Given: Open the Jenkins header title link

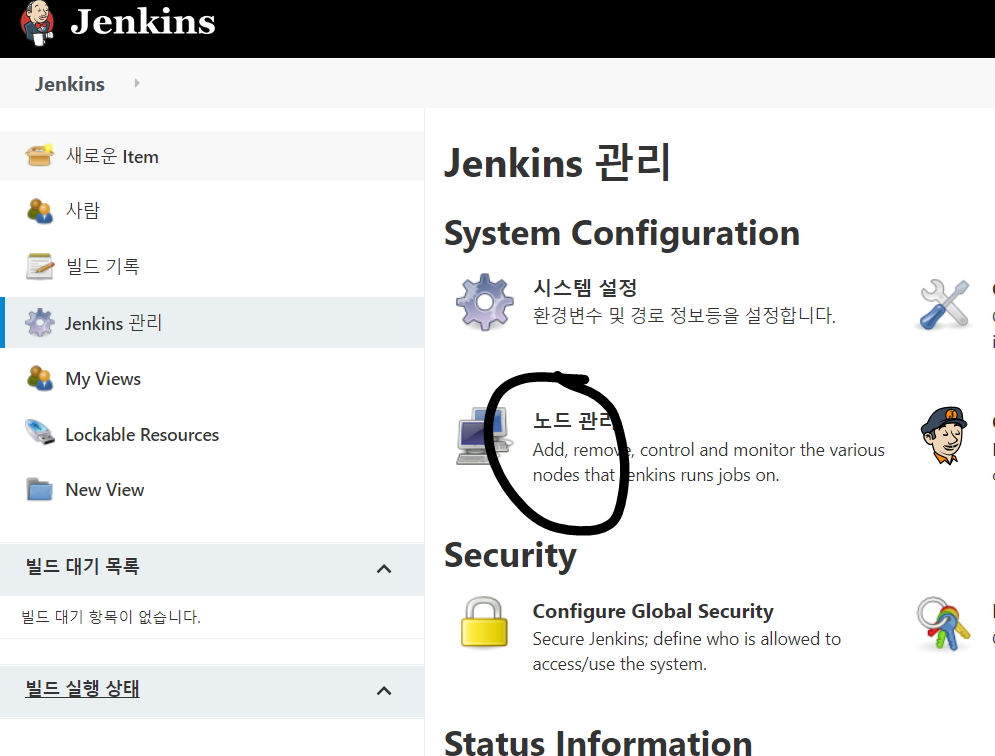Looking at the screenshot, I should (143, 22).
